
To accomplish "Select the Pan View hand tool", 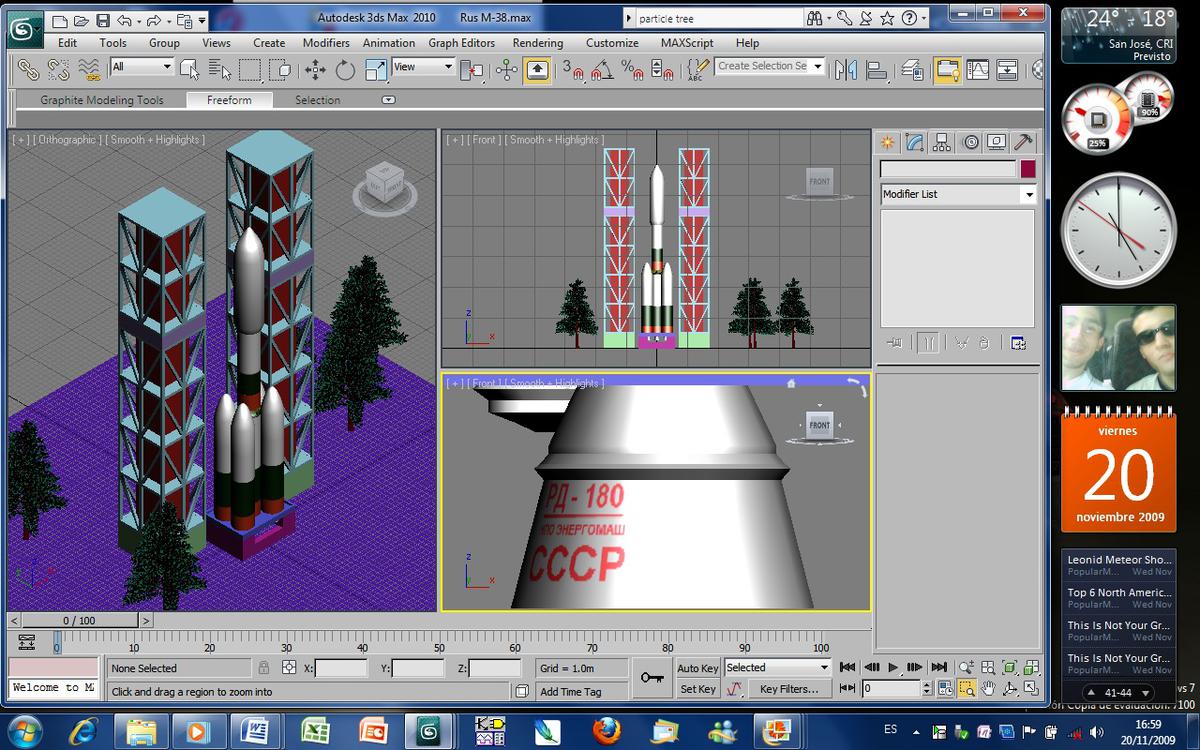I will tap(988, 689).
